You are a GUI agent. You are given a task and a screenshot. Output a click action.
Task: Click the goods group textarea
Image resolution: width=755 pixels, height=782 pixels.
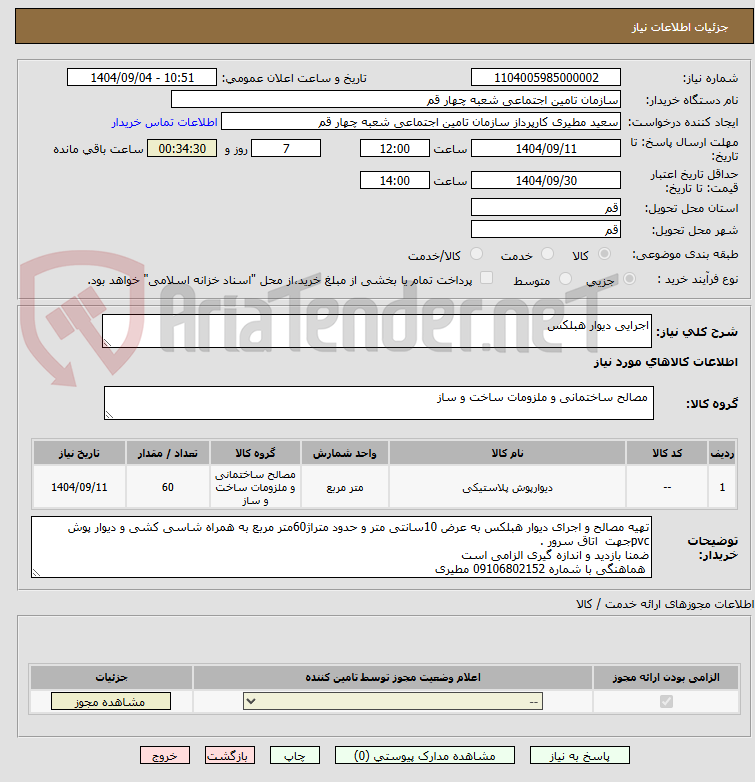(x=379, y=403)
